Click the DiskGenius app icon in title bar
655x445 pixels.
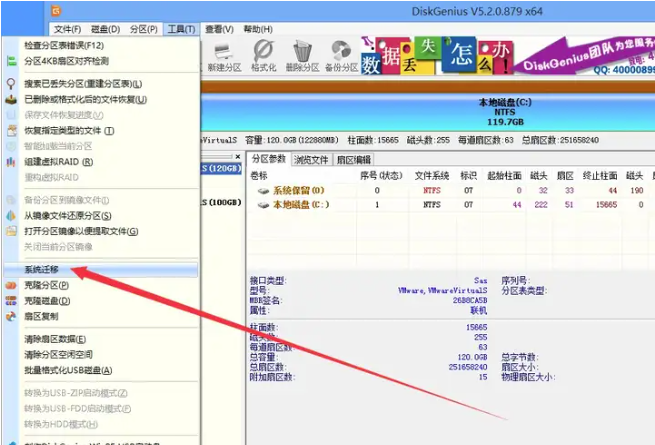[x=56, y=11]
